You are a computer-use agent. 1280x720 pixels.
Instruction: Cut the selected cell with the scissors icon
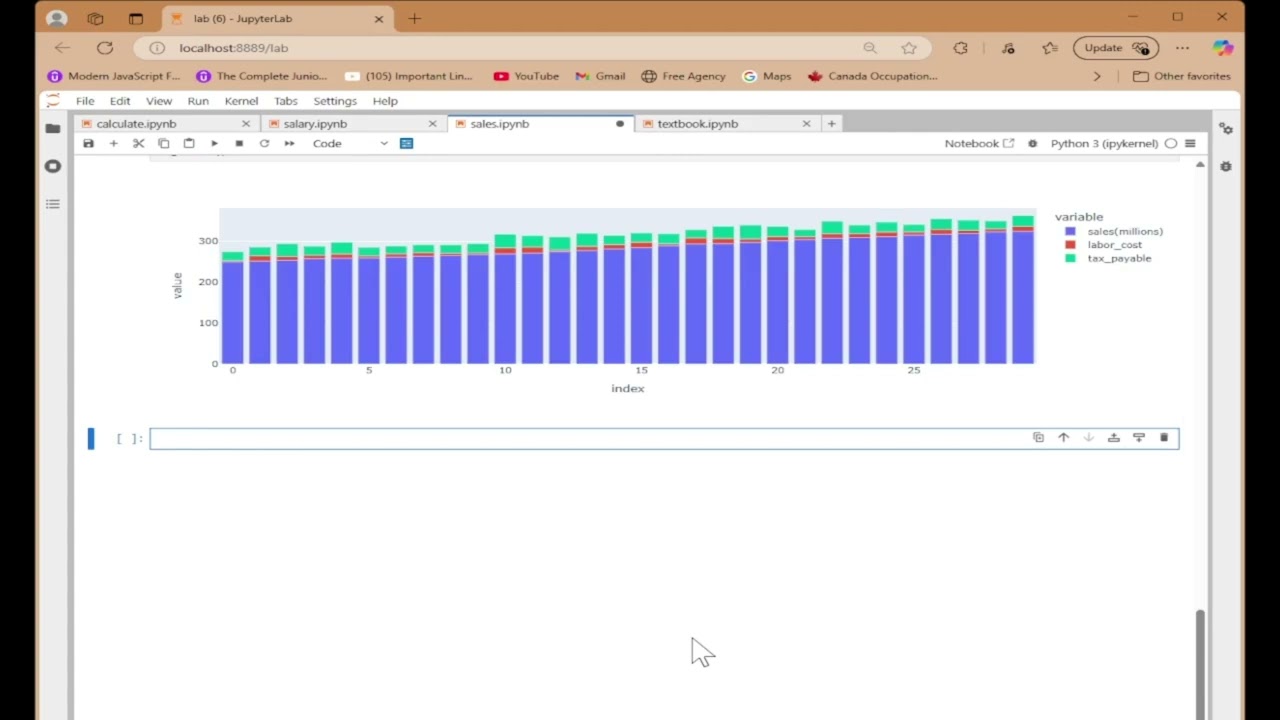138,143
